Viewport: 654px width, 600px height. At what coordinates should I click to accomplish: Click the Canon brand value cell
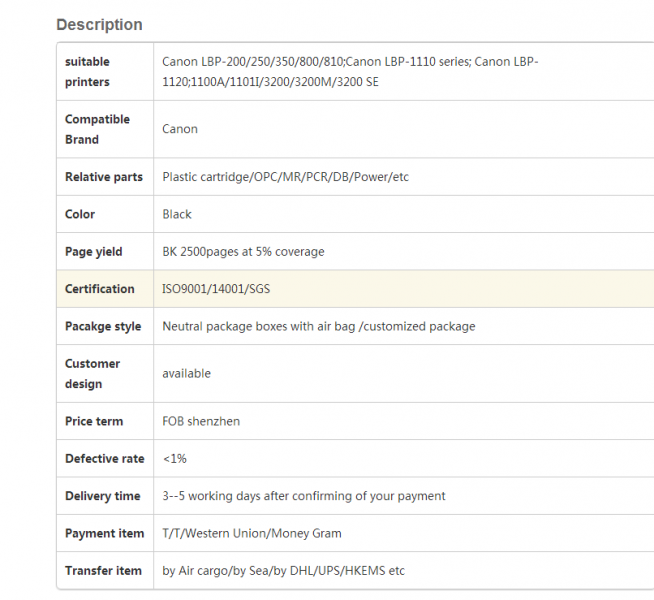[x=404, y=129]
